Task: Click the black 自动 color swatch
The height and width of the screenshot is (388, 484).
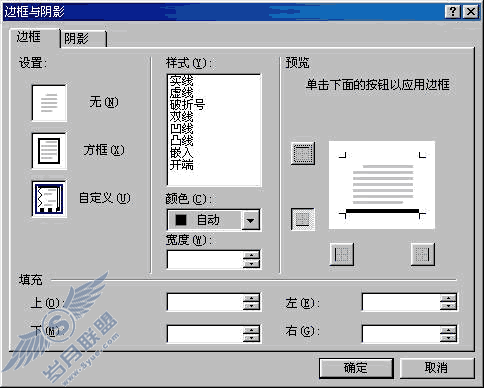Action: coord(181,220)
